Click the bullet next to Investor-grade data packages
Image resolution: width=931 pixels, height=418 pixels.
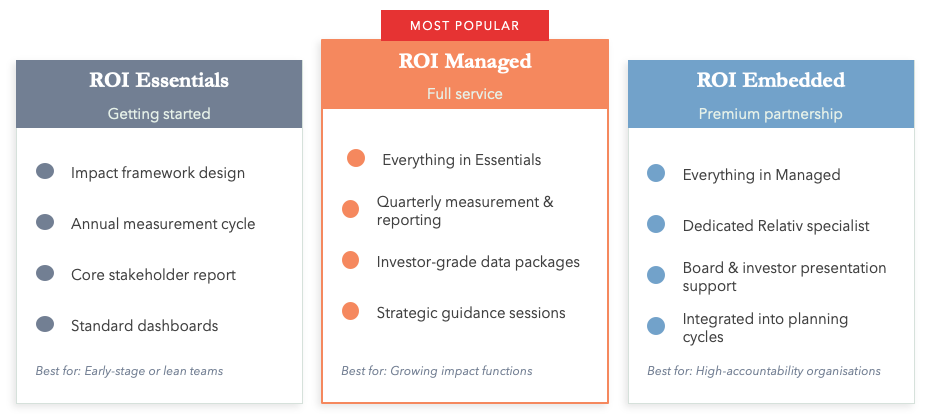[x=350, y=260]
